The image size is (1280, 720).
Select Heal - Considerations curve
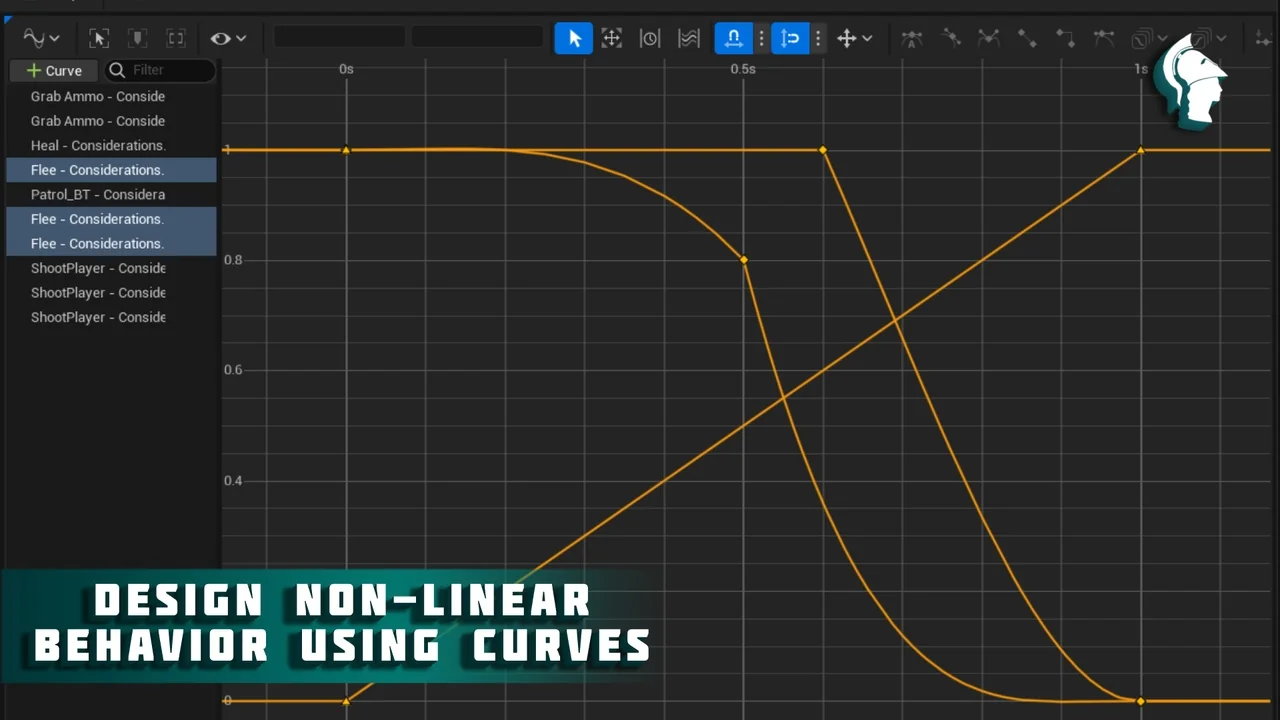coord(98,146)
